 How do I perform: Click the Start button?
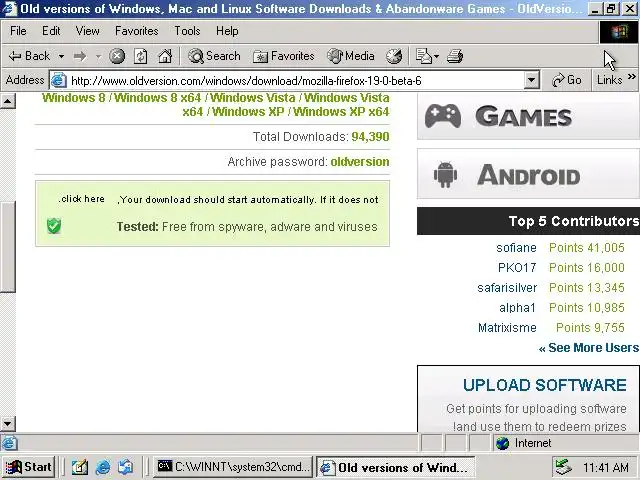pos(28,467)
